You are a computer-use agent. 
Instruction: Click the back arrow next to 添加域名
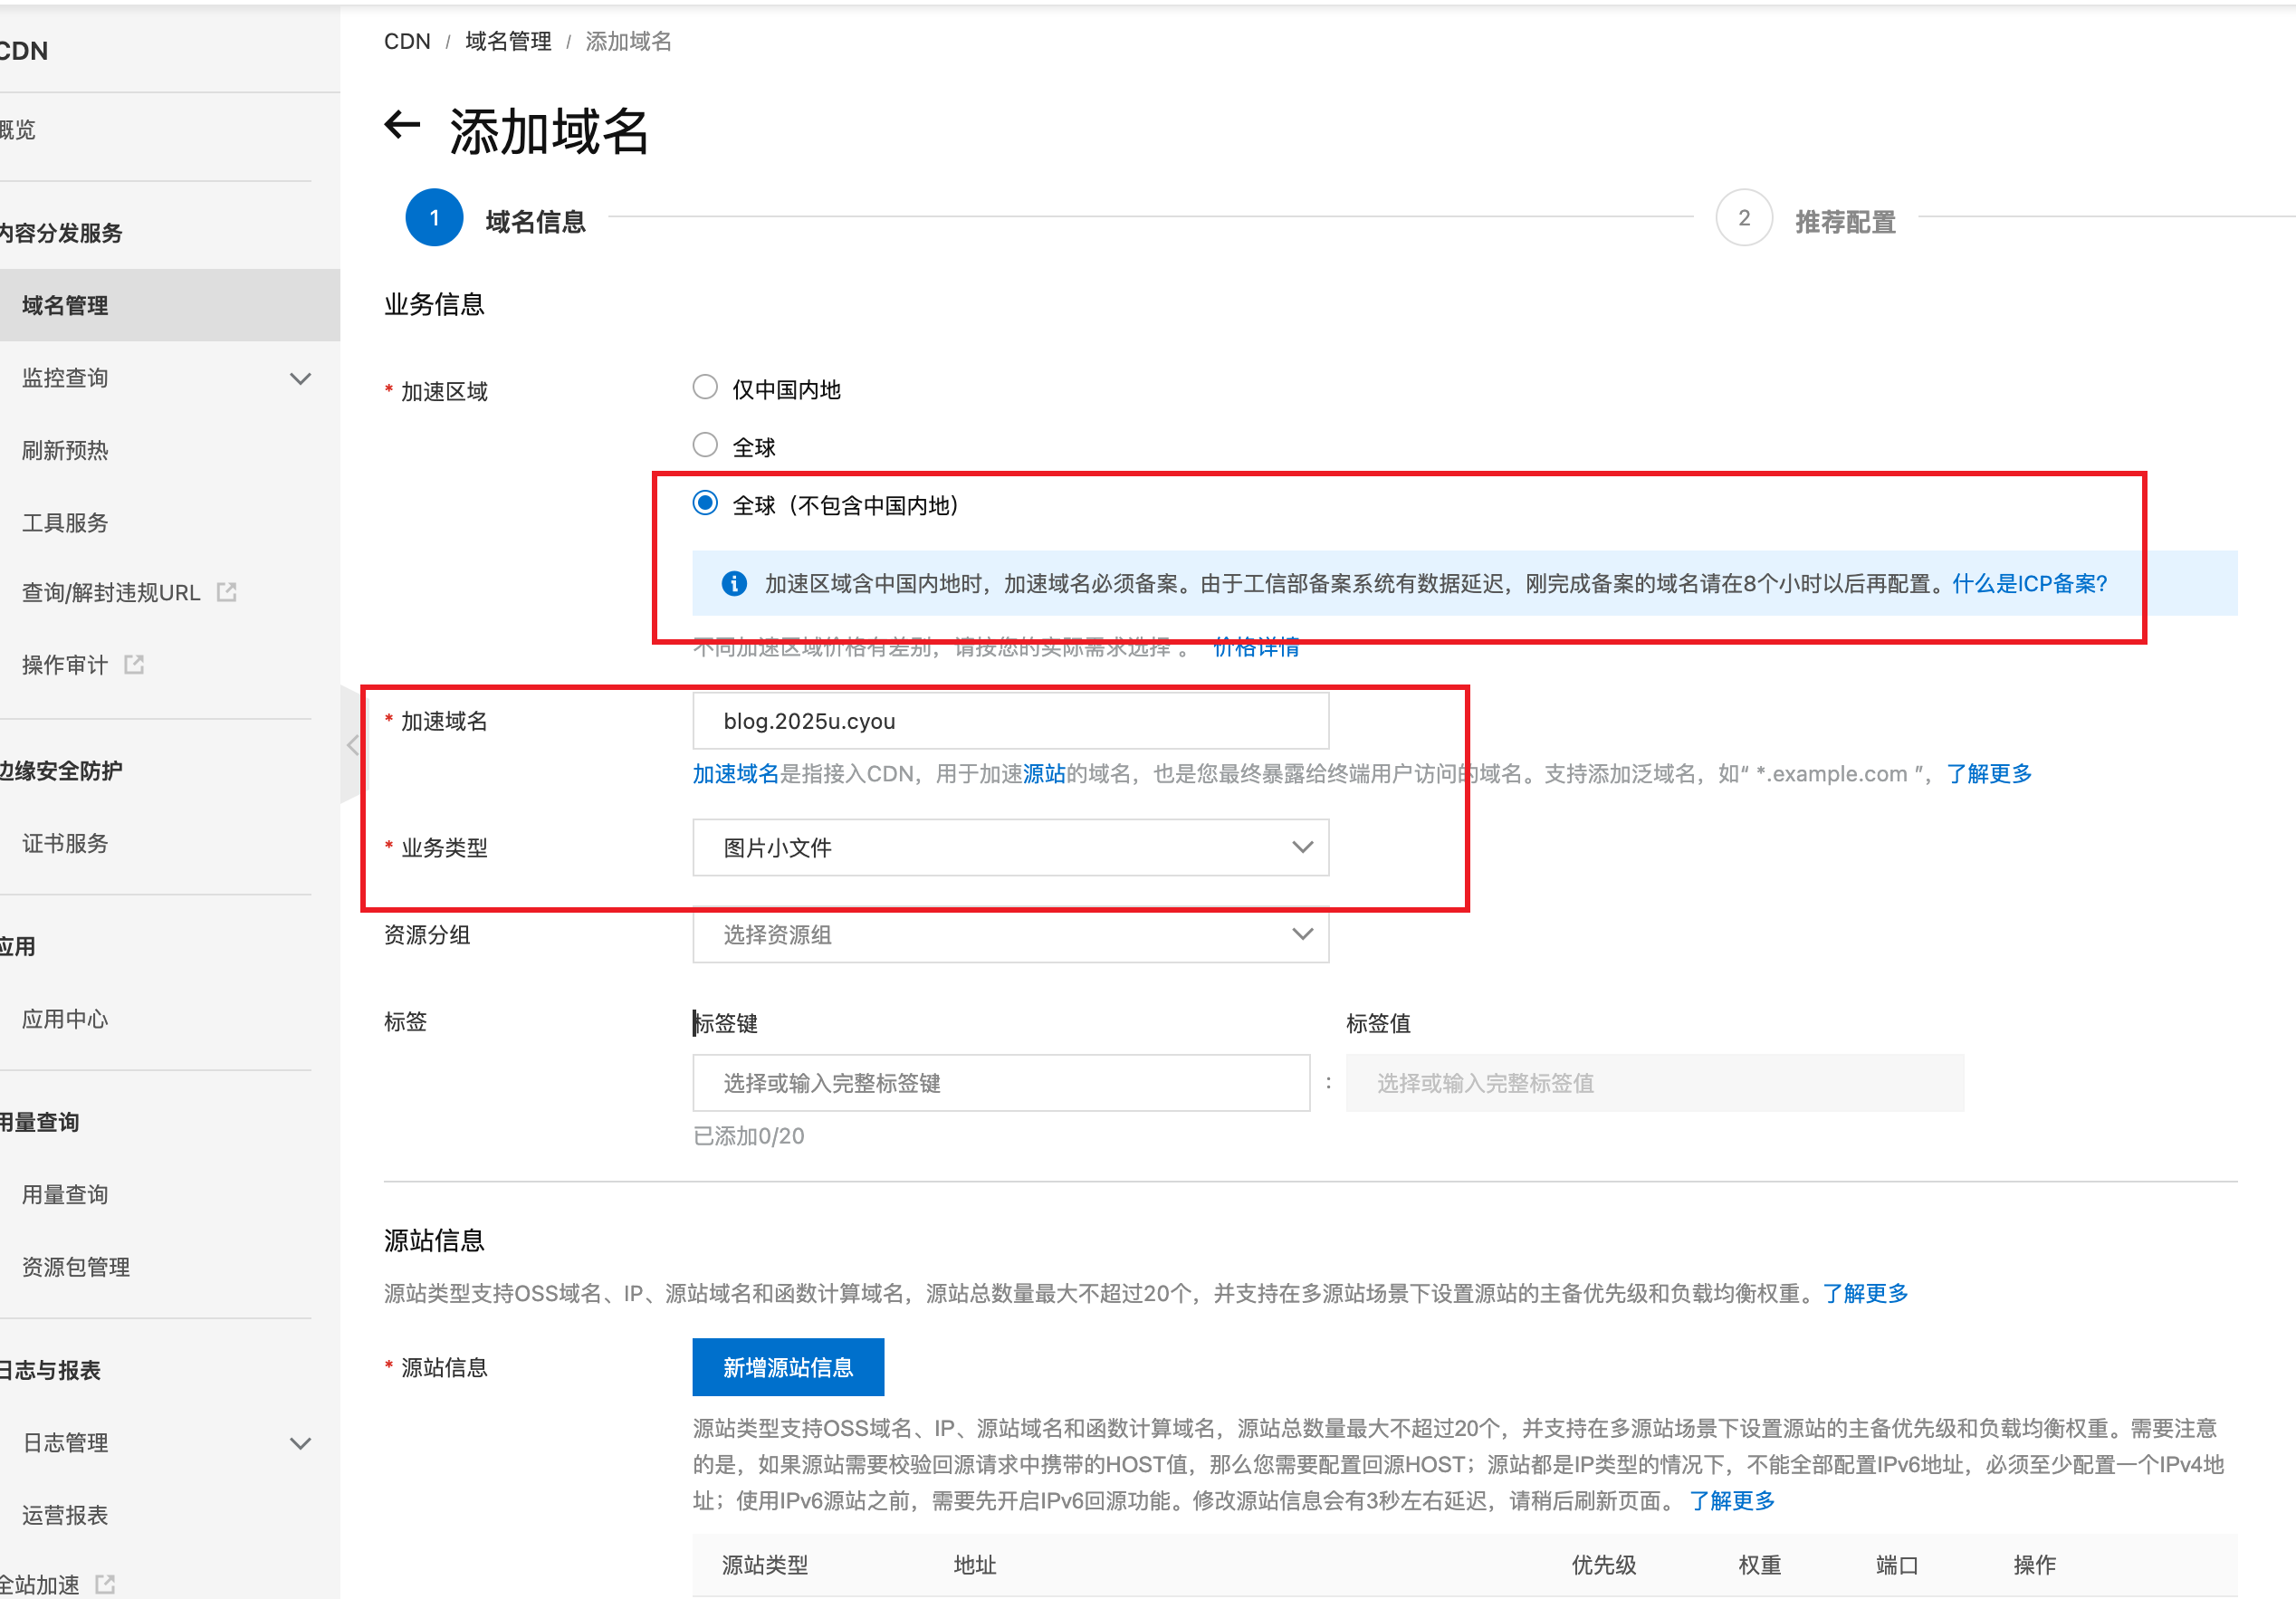403,127
